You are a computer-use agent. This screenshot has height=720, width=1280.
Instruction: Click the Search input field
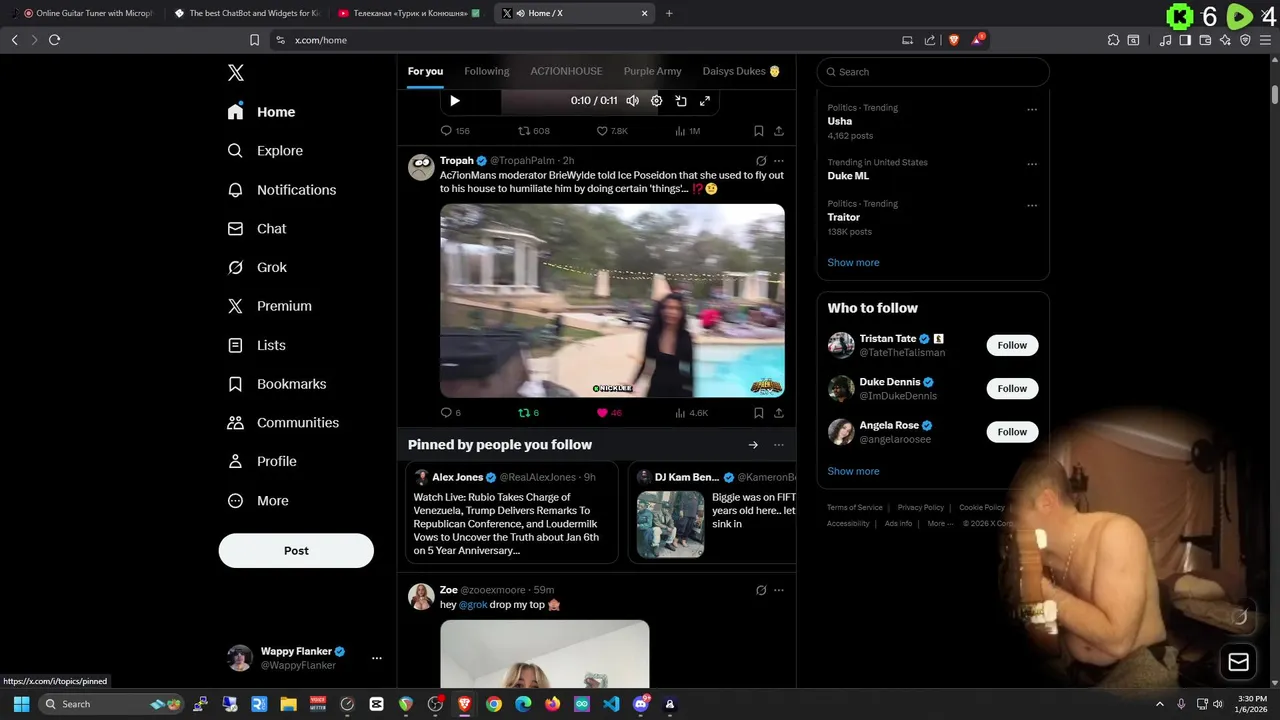pos(933,72)
